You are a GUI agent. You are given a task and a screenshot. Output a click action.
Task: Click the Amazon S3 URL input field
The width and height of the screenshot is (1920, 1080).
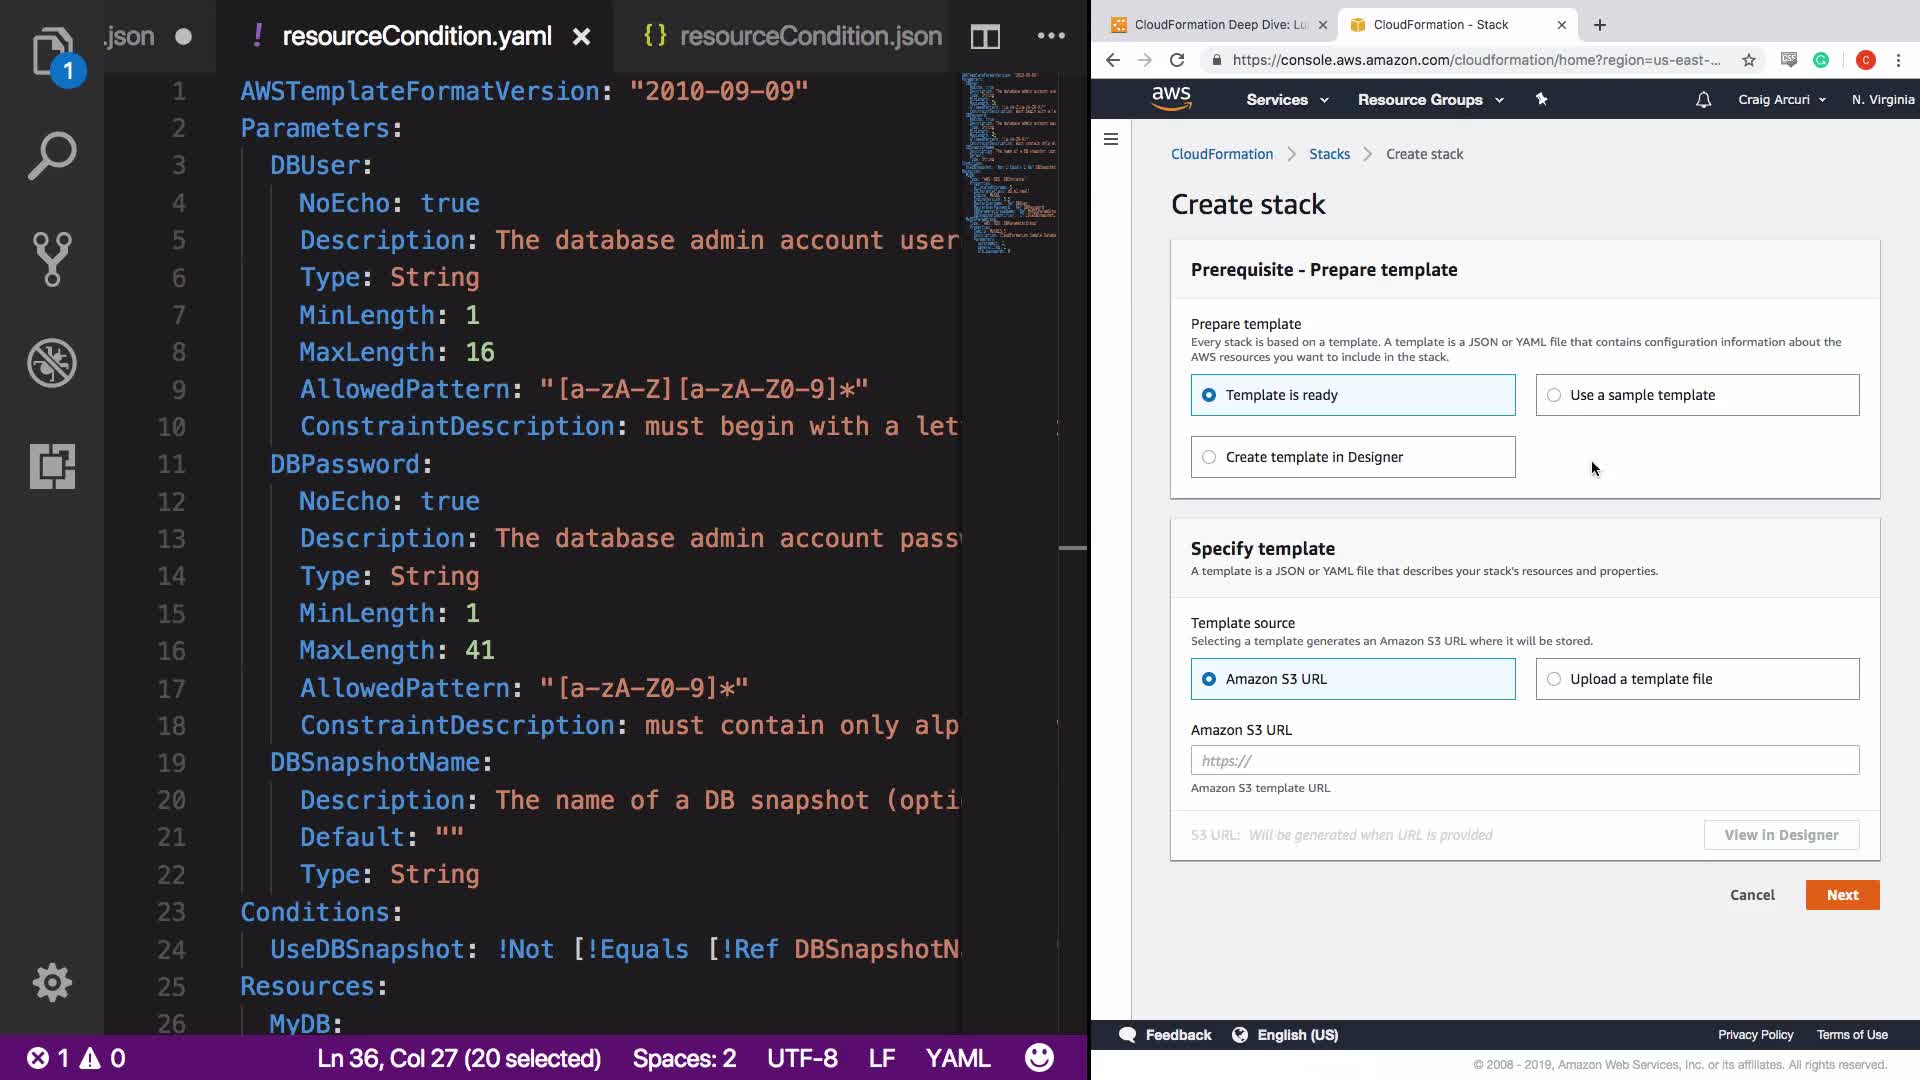(1524, 761)
